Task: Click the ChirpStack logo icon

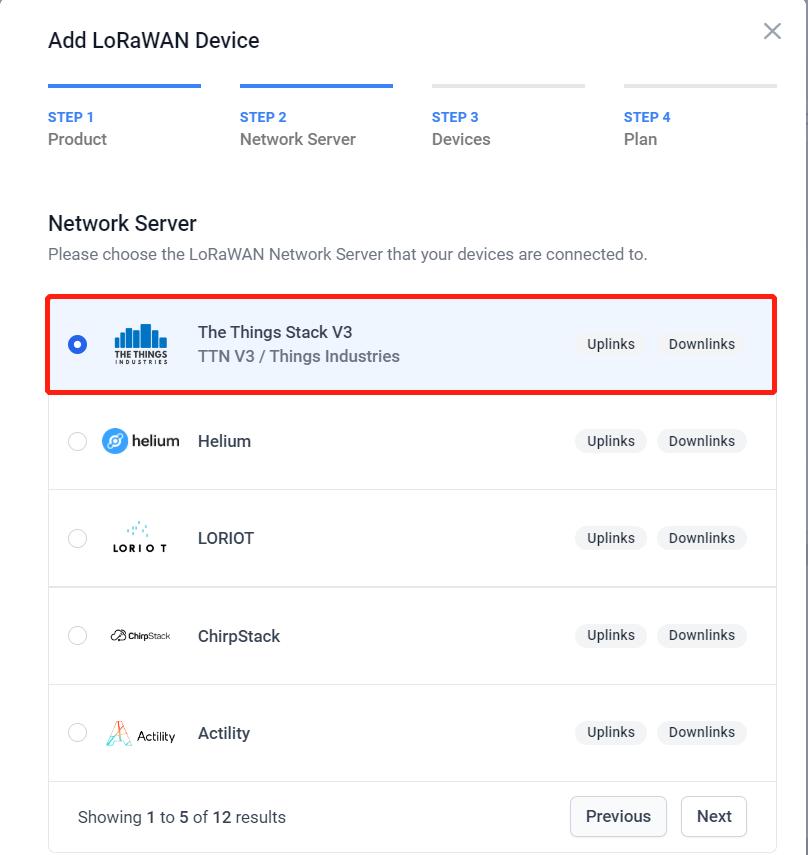Action: pyautogui.click(x=141, y=636)
